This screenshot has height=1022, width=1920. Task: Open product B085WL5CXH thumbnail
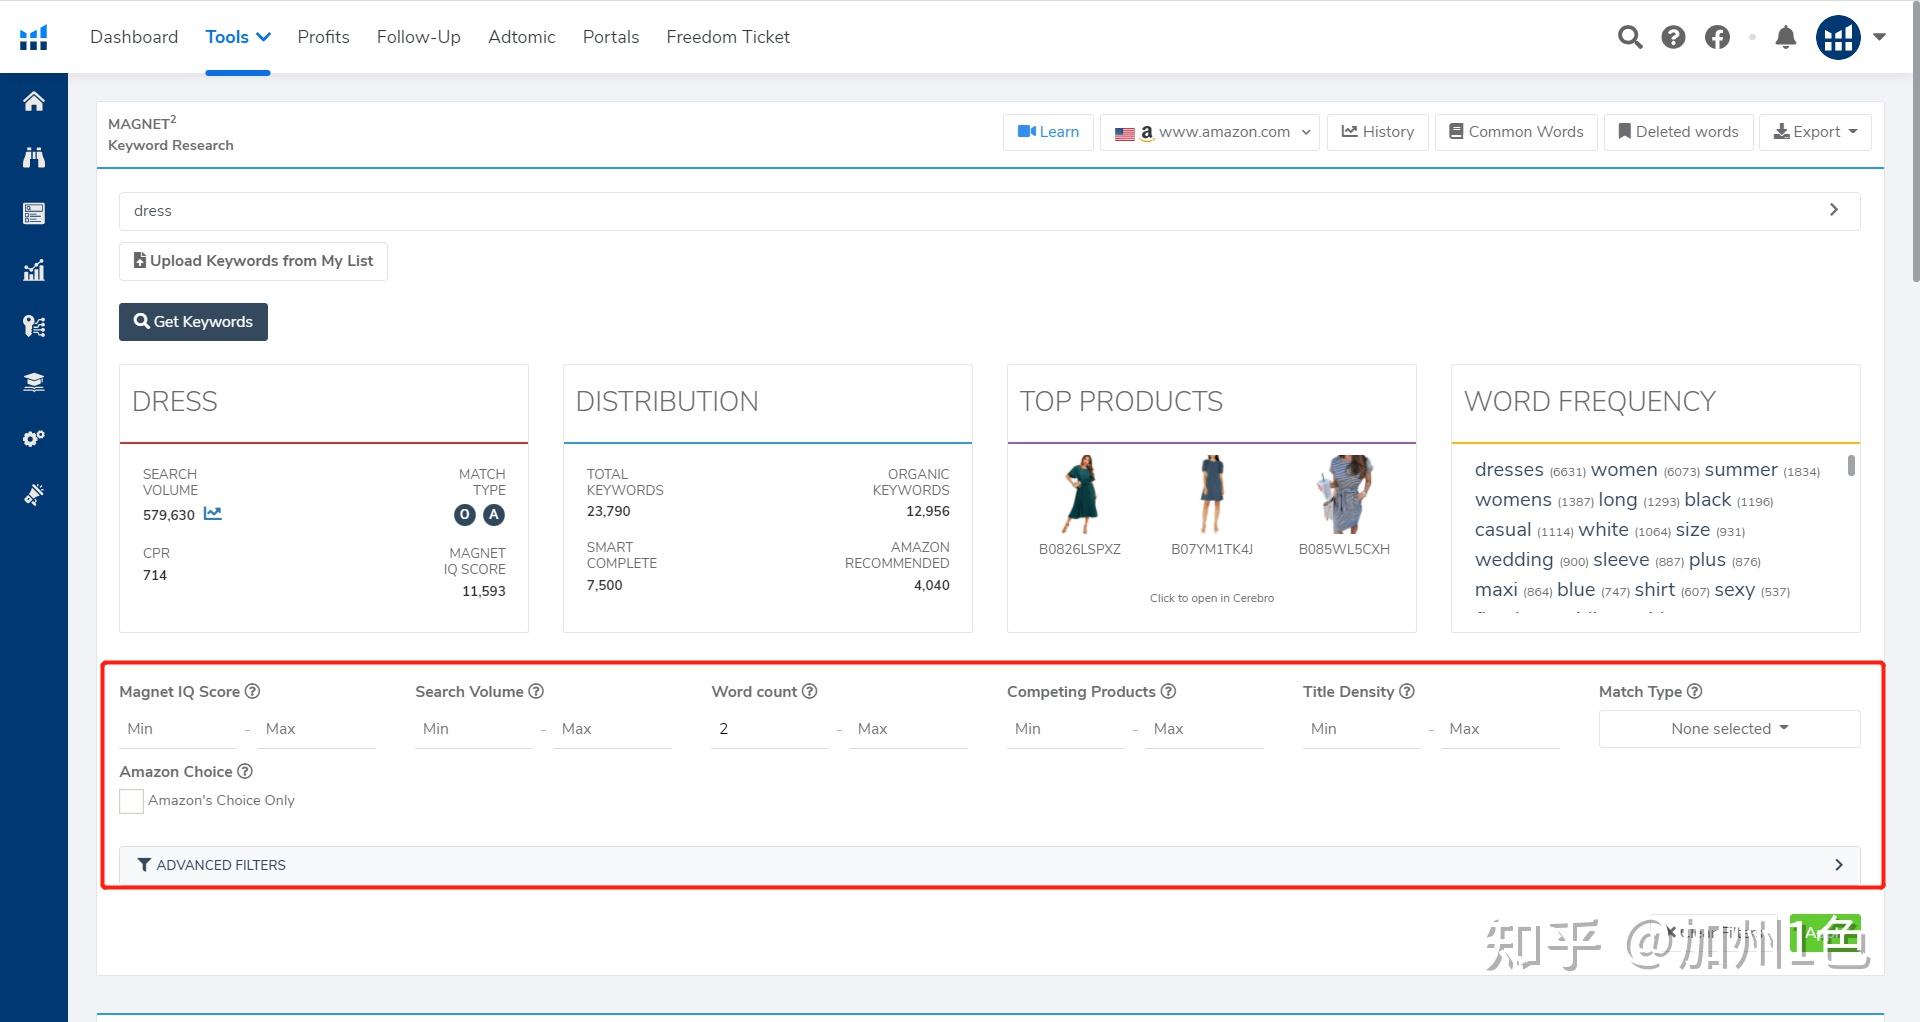(x=1345, y=494)
